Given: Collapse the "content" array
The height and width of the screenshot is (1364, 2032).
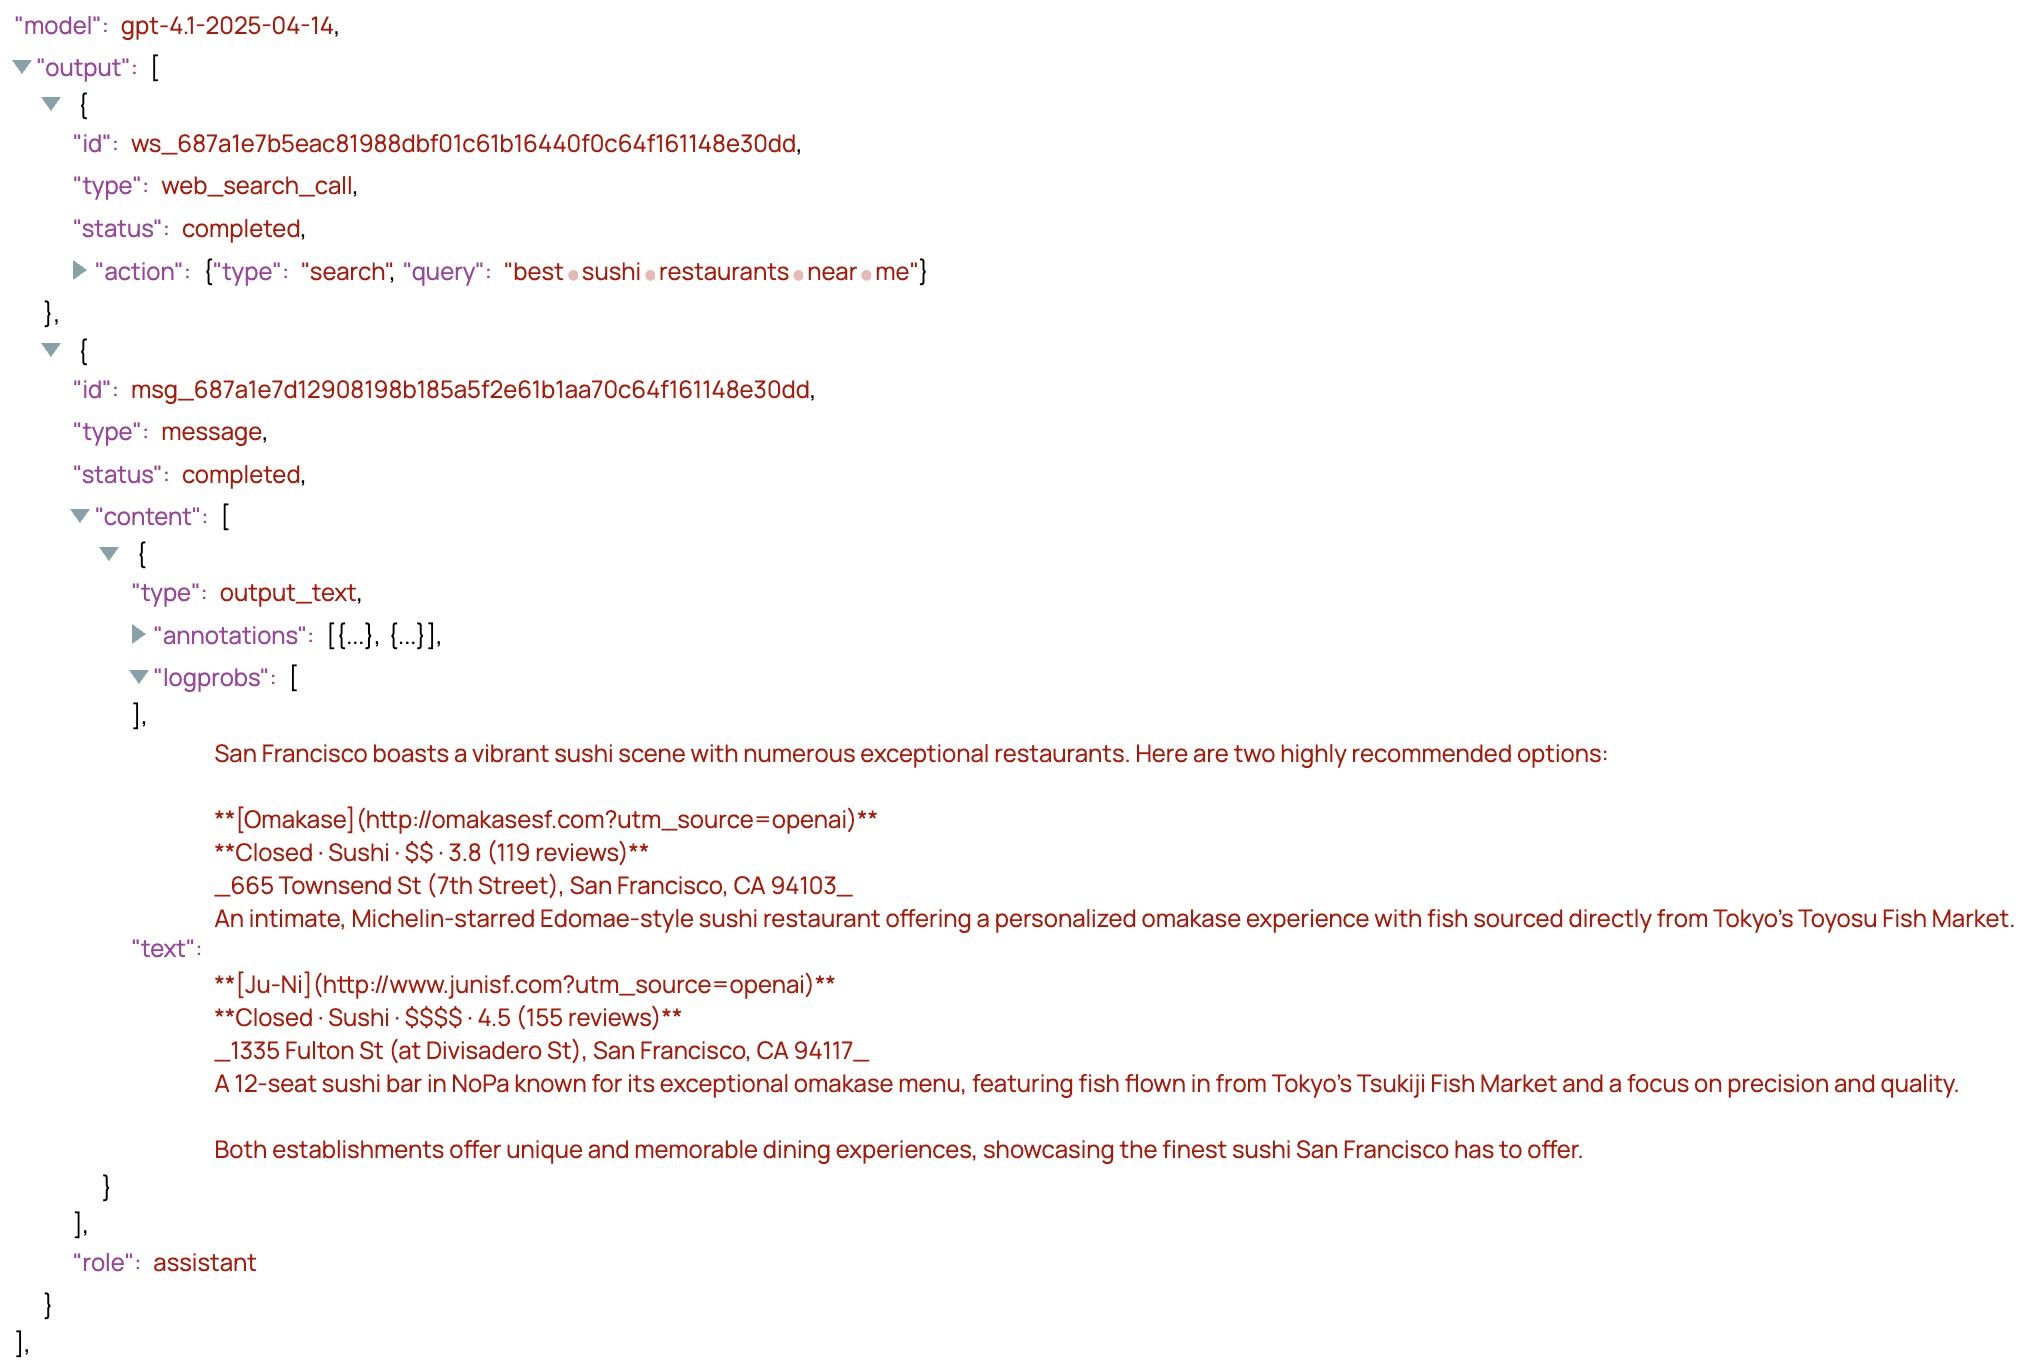Looking at the screenshot, I should click(80, 516).
